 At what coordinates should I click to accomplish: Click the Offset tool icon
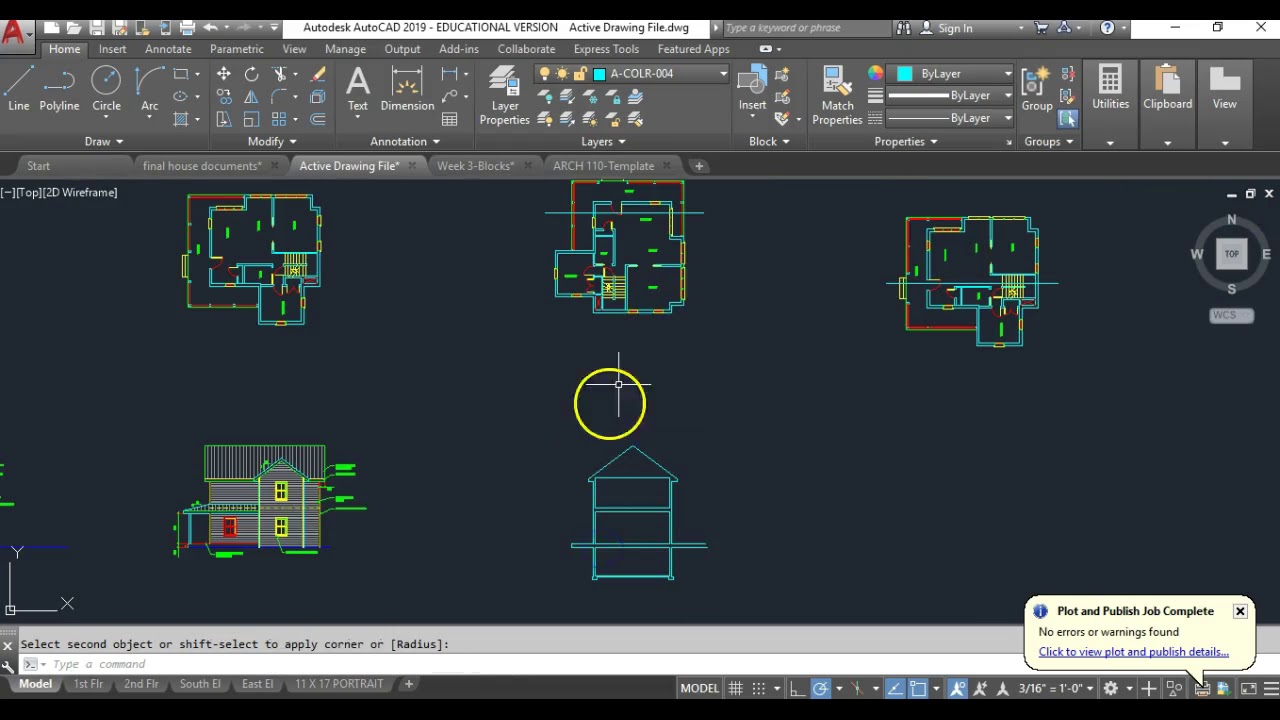tap(318, 119)
